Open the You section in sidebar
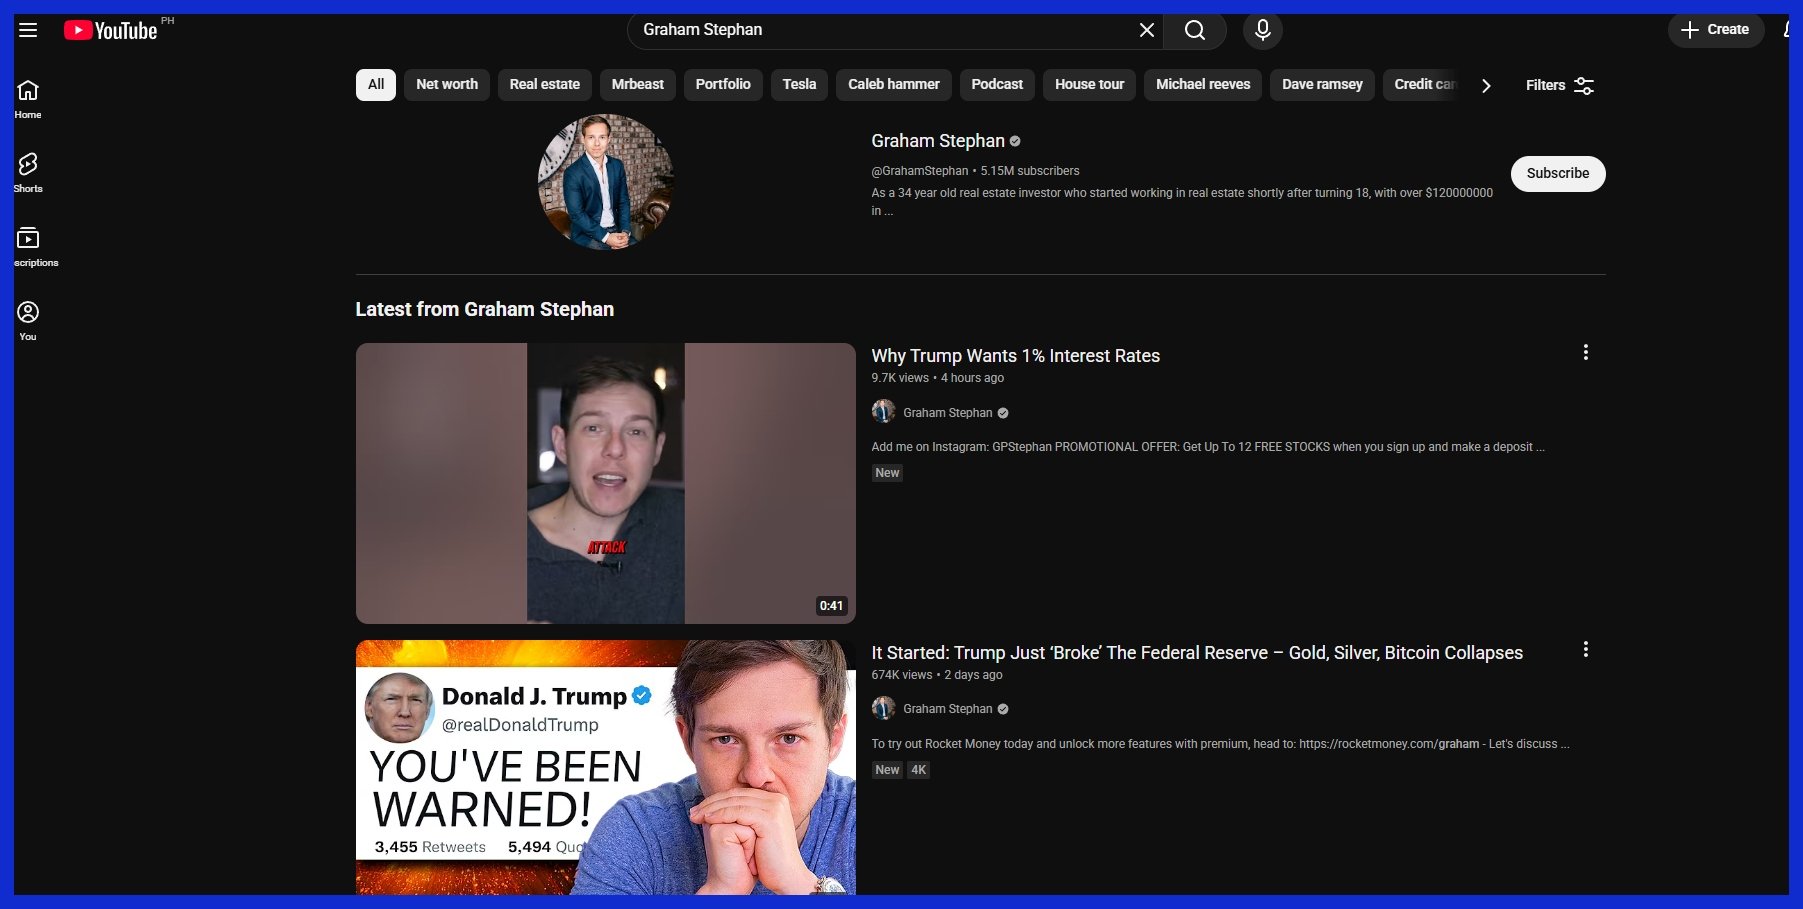 tap(28, 321)
